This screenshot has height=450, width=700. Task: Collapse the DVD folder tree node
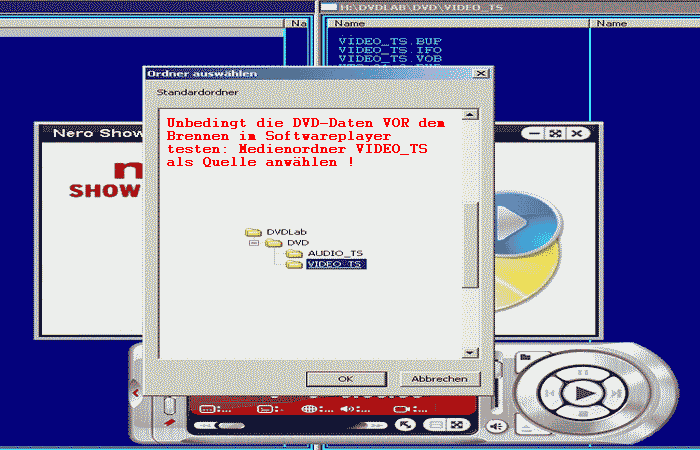coord(254,242)
